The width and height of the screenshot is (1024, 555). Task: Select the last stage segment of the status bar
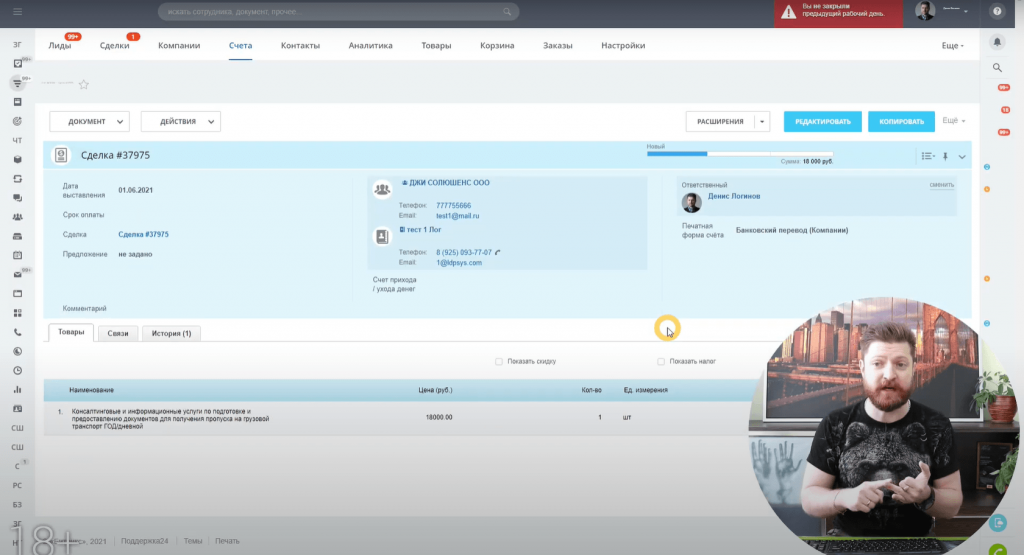tap(801, 153)
